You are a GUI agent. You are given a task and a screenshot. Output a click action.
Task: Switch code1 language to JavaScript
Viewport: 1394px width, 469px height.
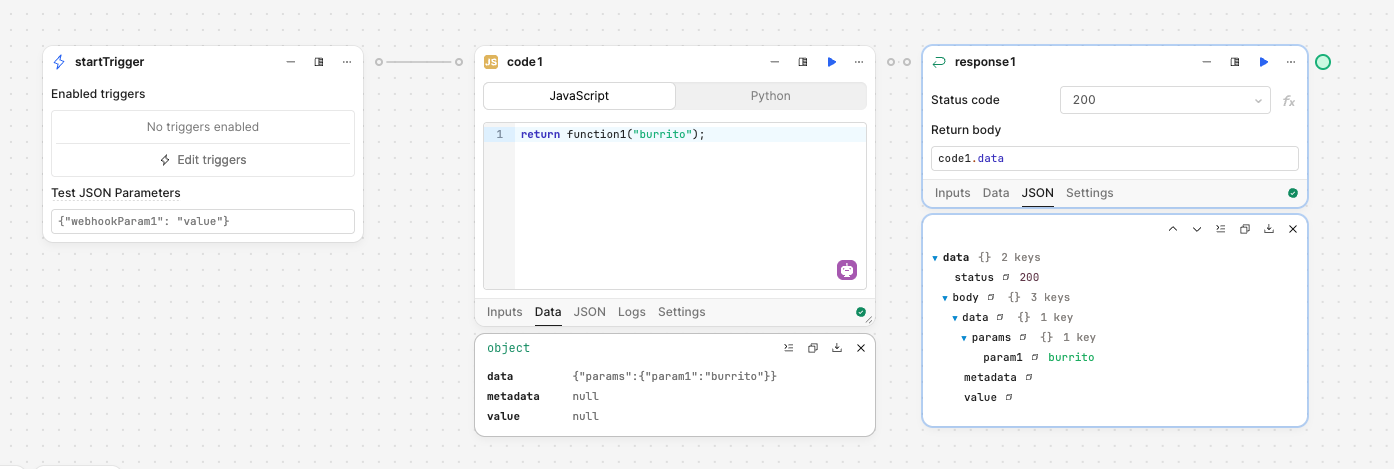[x=579, y=96]
